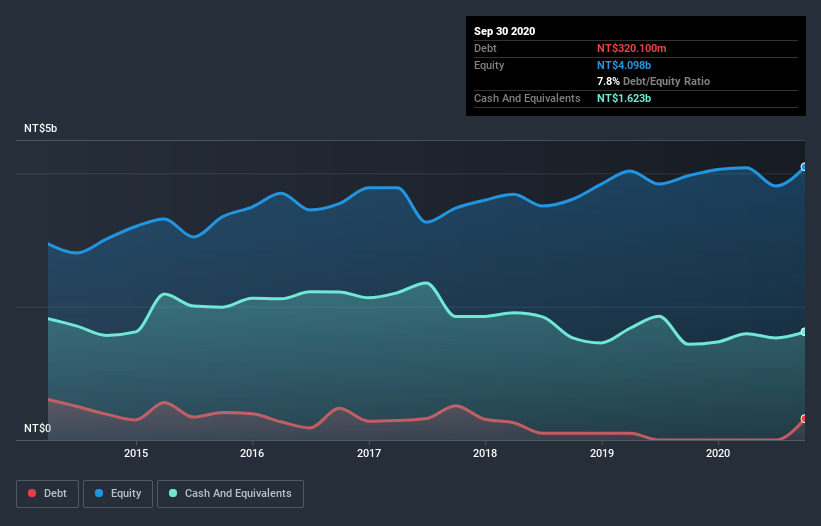Image resolution: width=821 pixels, height=526 pixels.
Task: Click the teal Cash And Equivalents legend dot
Action: 173,493
